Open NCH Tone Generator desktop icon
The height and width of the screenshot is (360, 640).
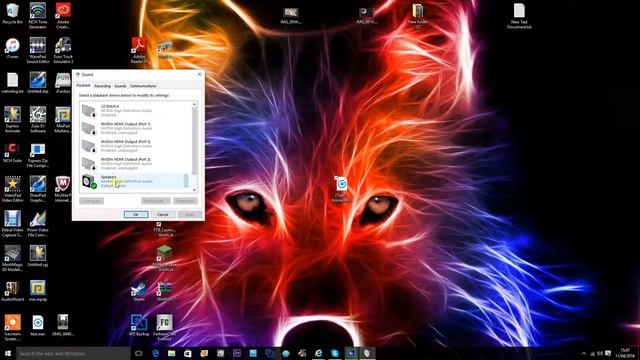tap(38, 16)
